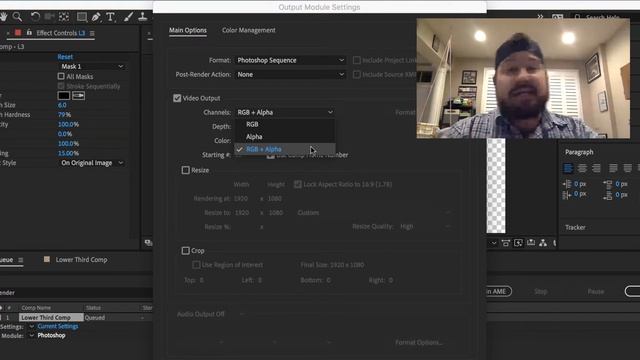The image size is (640, 360).
Task: Toggle the Video Output checkbox
Action: coord(177,98)
